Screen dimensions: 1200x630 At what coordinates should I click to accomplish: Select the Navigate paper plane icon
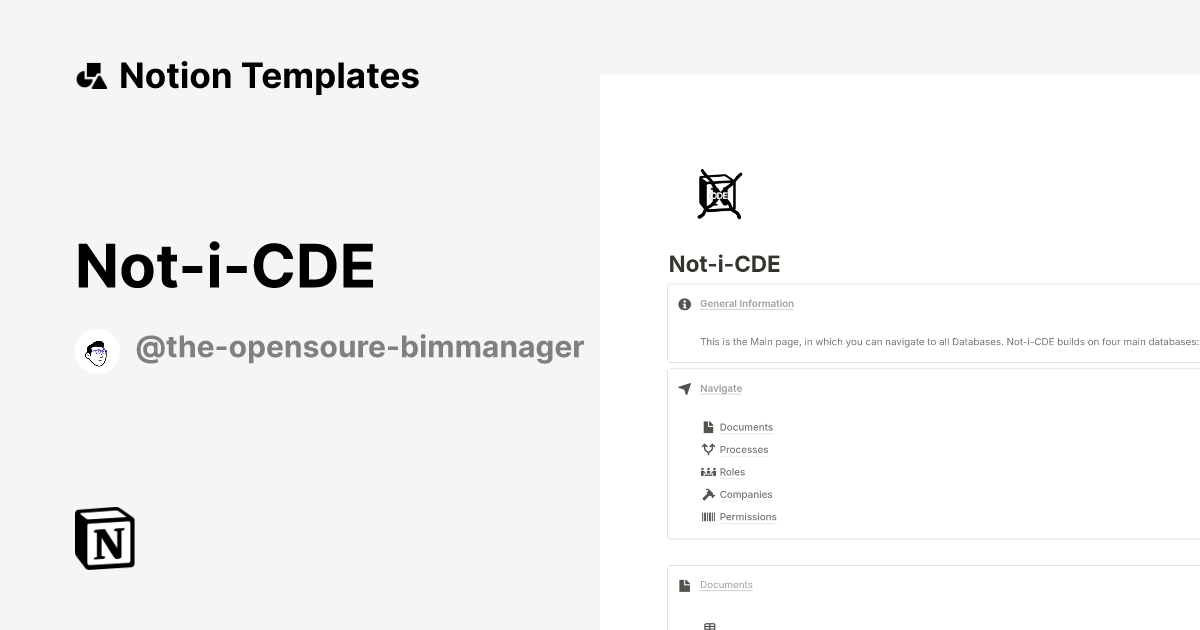pos(684,388)
